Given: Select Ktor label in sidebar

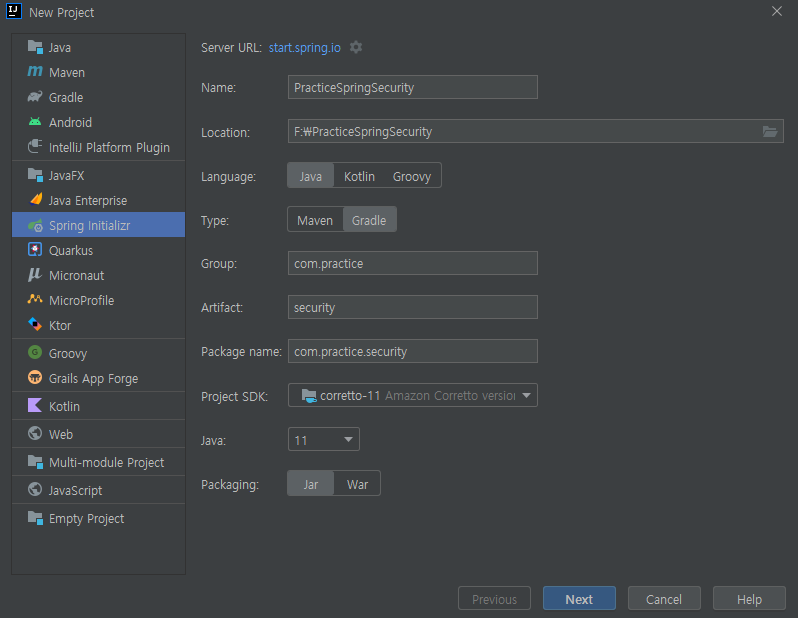Looking at the screenshot, I should (x=60, y=325).
